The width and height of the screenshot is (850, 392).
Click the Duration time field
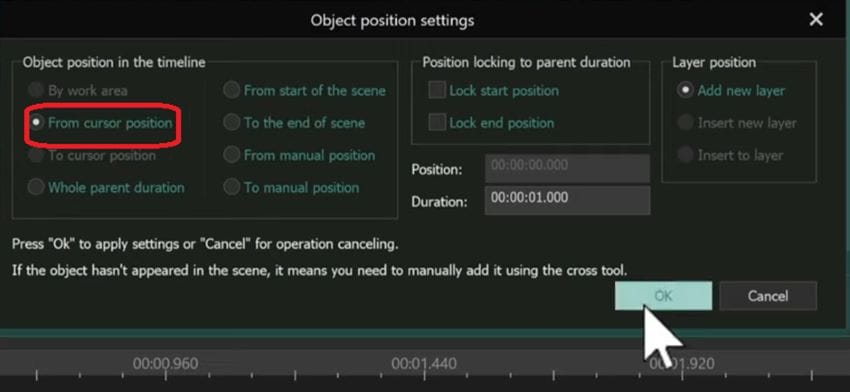click(x=567, y=200)
